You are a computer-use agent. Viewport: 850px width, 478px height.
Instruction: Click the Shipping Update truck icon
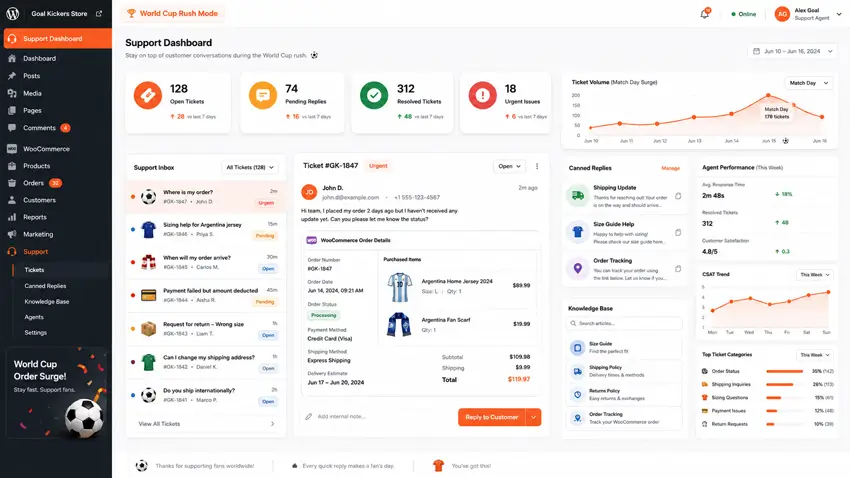coord(578,196)
